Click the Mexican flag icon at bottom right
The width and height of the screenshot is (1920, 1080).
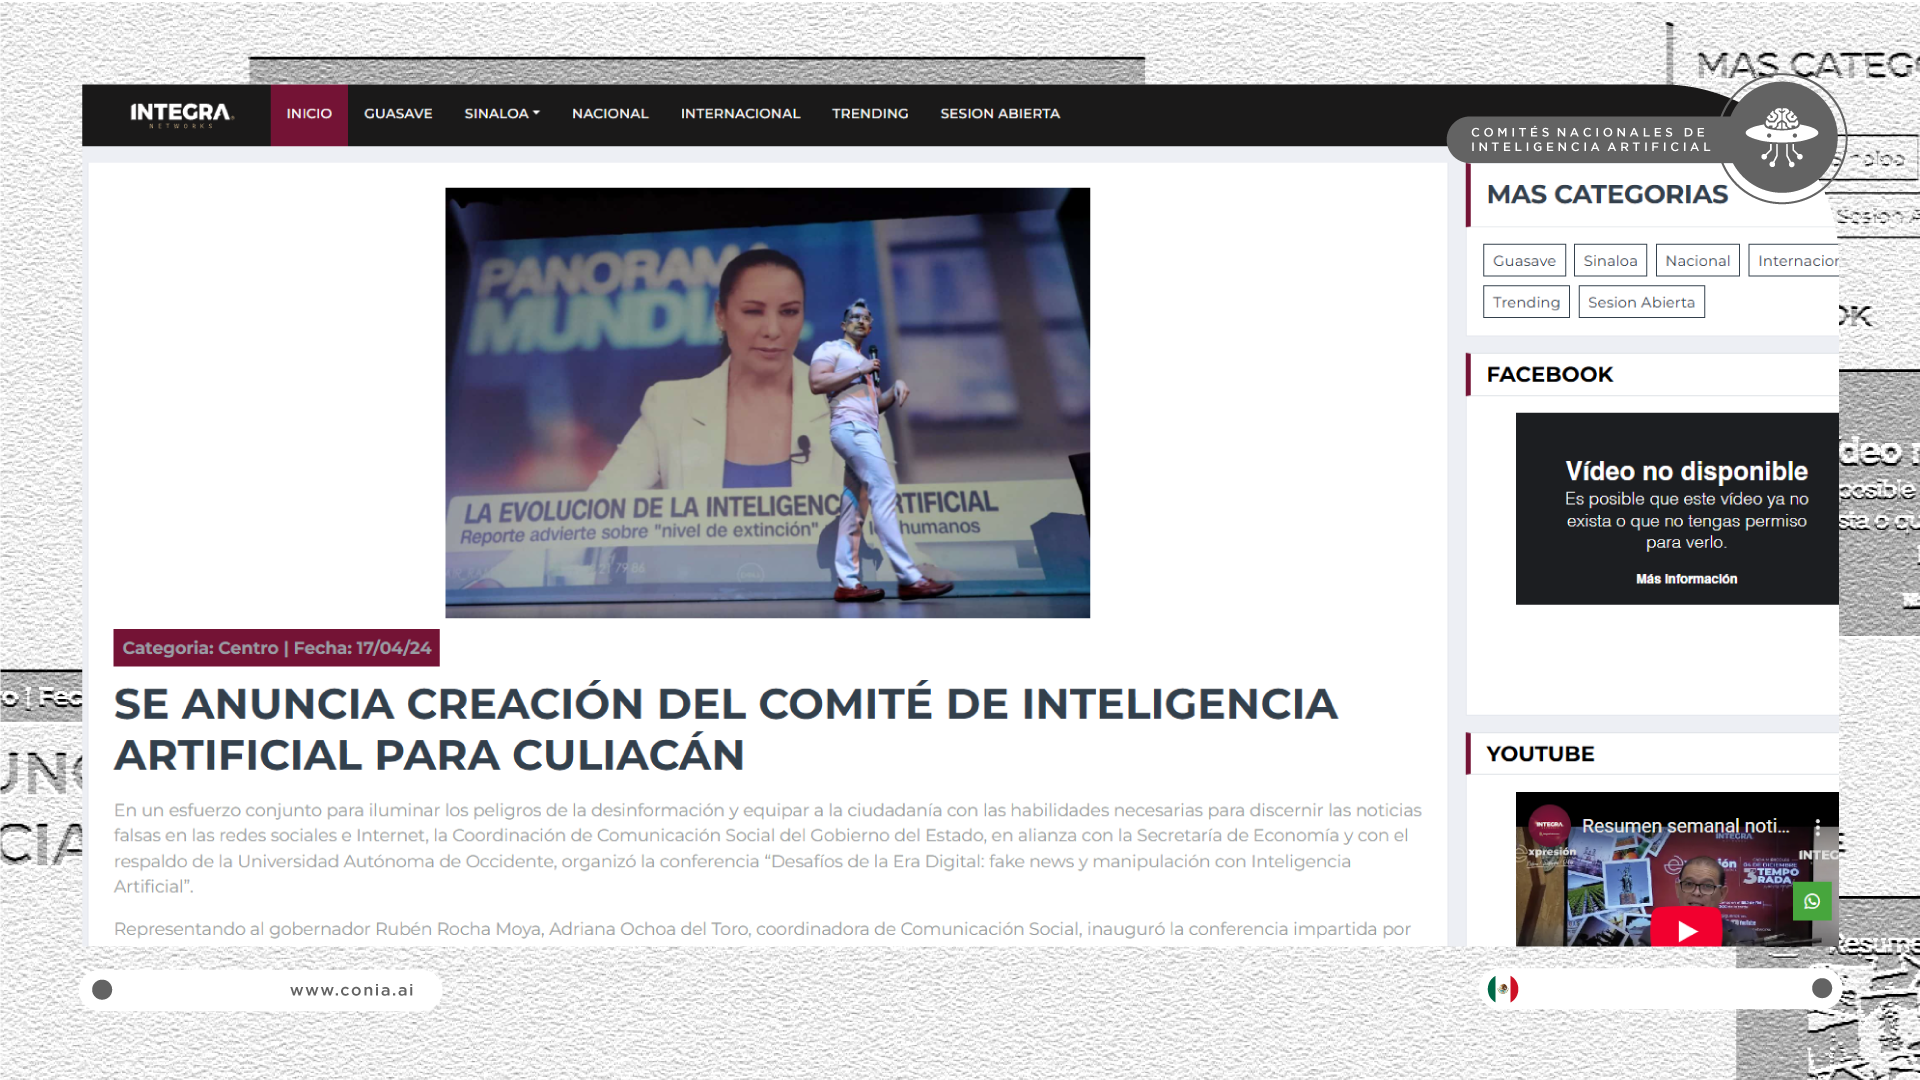(1501, 989)
